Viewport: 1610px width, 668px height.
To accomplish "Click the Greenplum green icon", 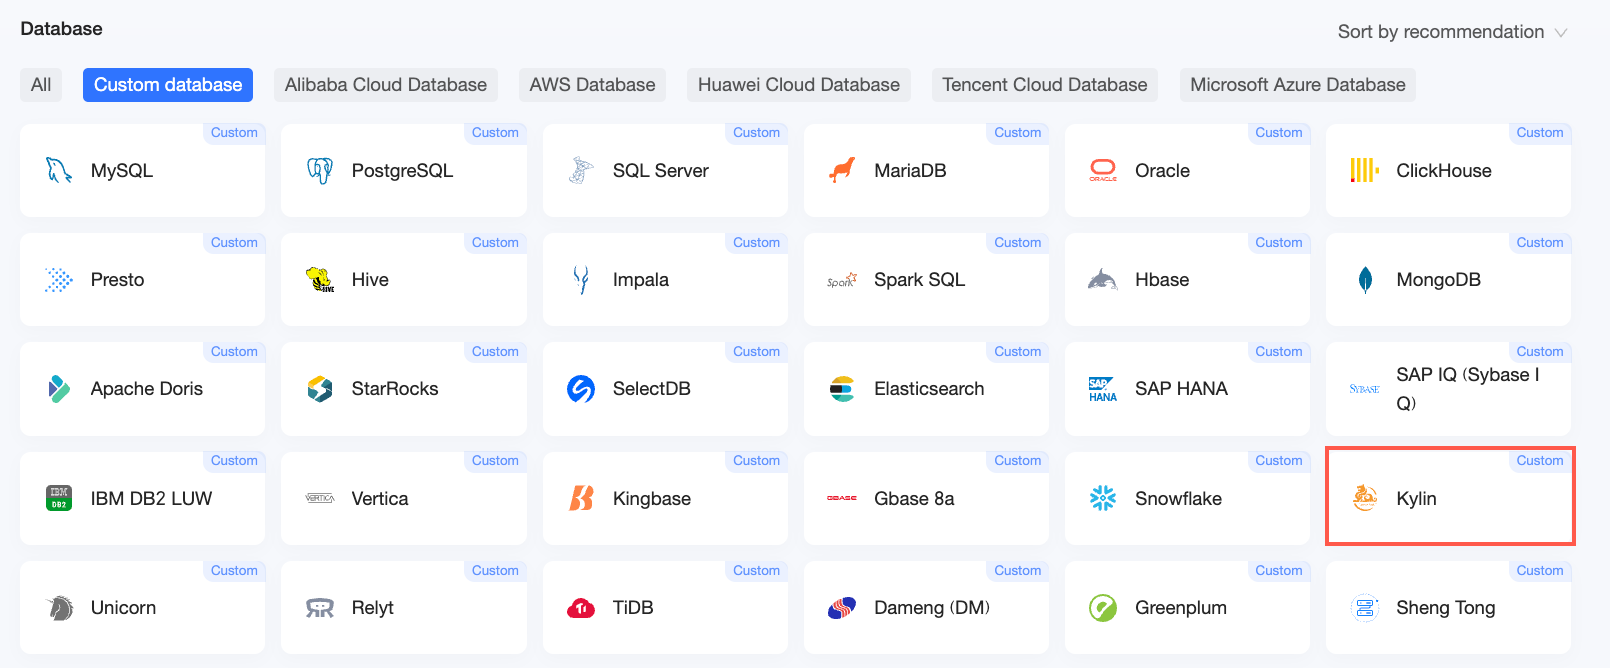I will [x=1103, y=607].
